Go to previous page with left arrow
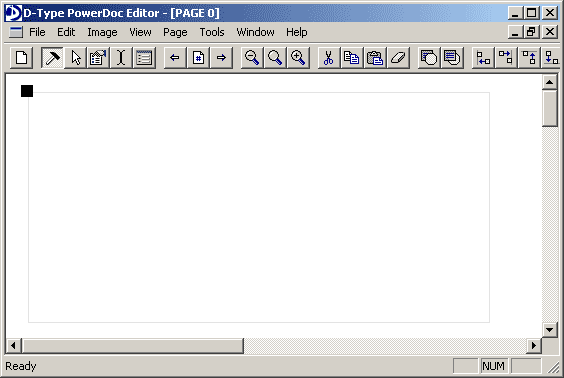The width and height of the screenshot is (564, 378). (x=175, y=58)
